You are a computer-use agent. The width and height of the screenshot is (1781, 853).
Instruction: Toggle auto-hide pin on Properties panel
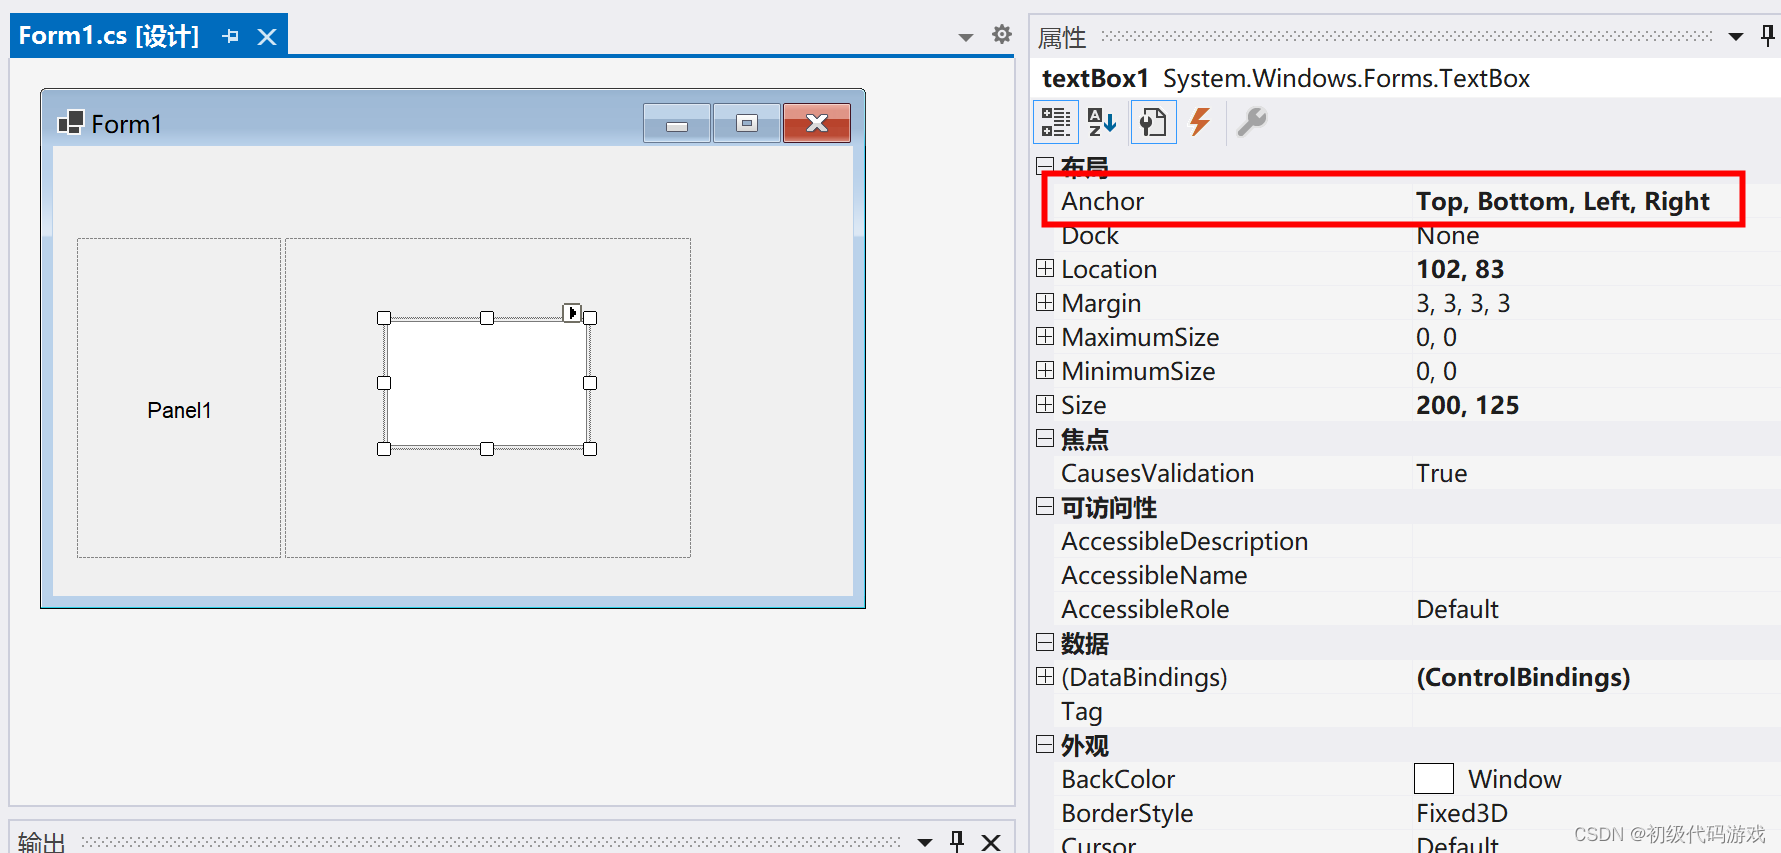[1767, 36]
